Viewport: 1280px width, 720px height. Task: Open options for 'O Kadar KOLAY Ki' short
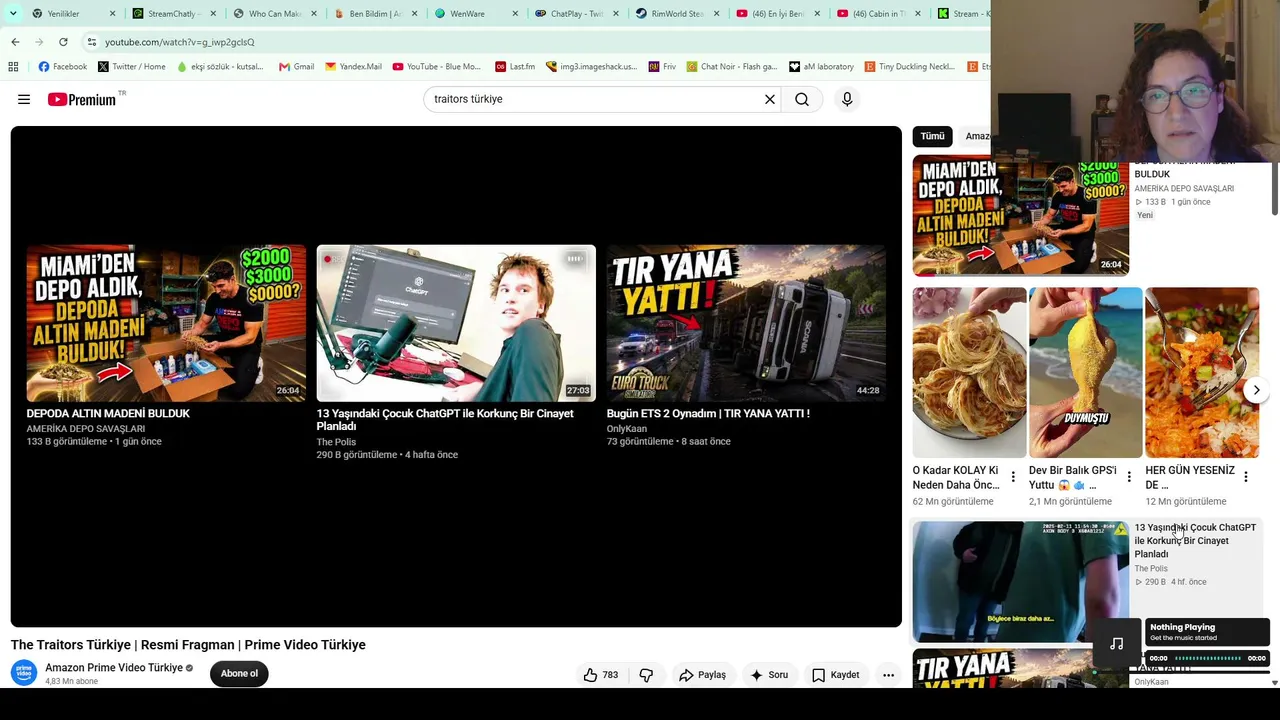[x=1013, y=477]
